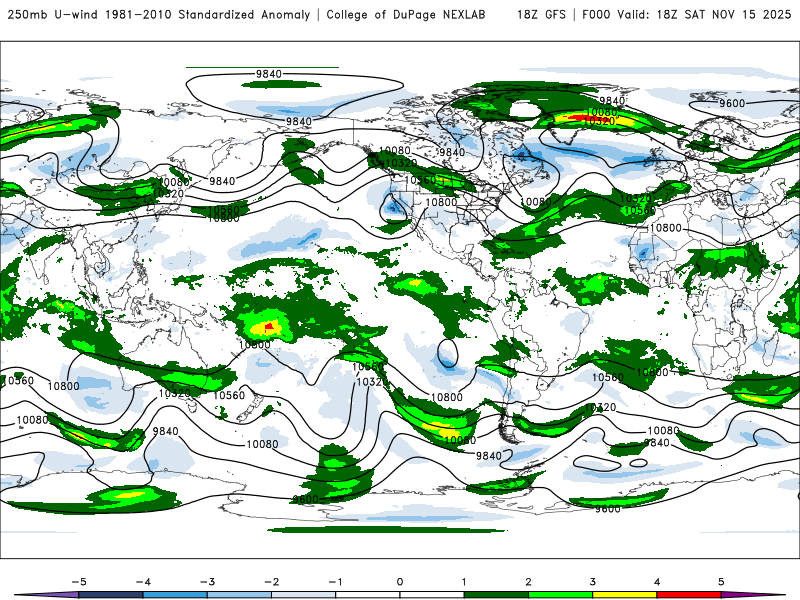The image size is (800, 600).
Task: Click the colorbar tick label '3'
Action: 593,582
